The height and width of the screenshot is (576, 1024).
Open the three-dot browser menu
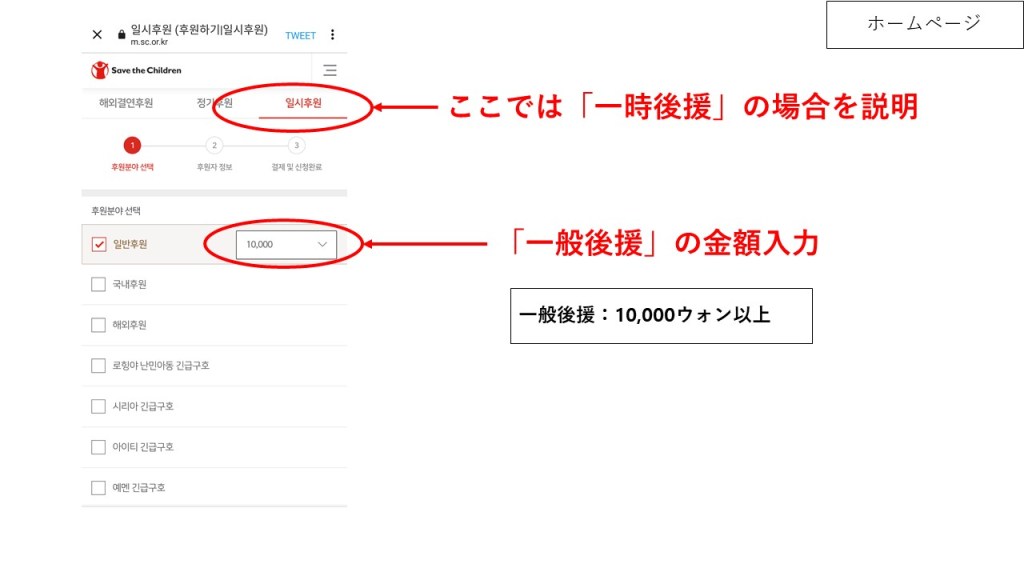click(333, 35)
